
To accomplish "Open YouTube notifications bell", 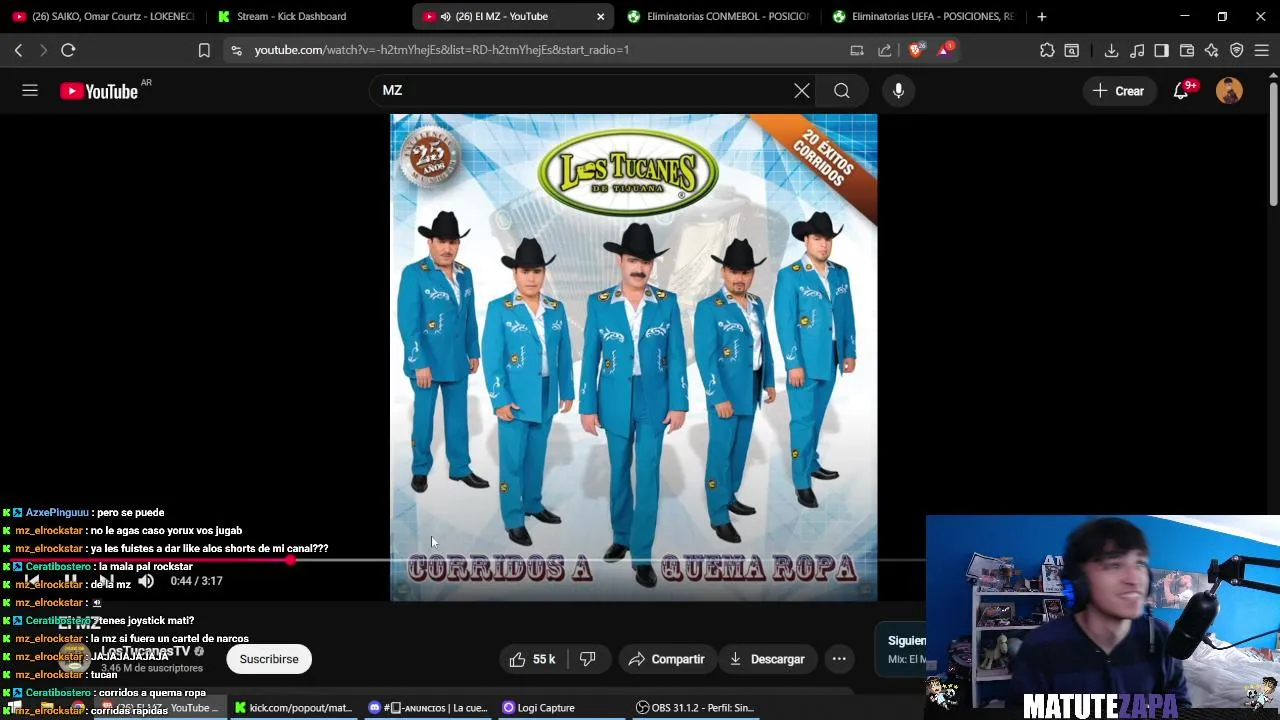I will pyautogui.click(x=1181, y=91).
